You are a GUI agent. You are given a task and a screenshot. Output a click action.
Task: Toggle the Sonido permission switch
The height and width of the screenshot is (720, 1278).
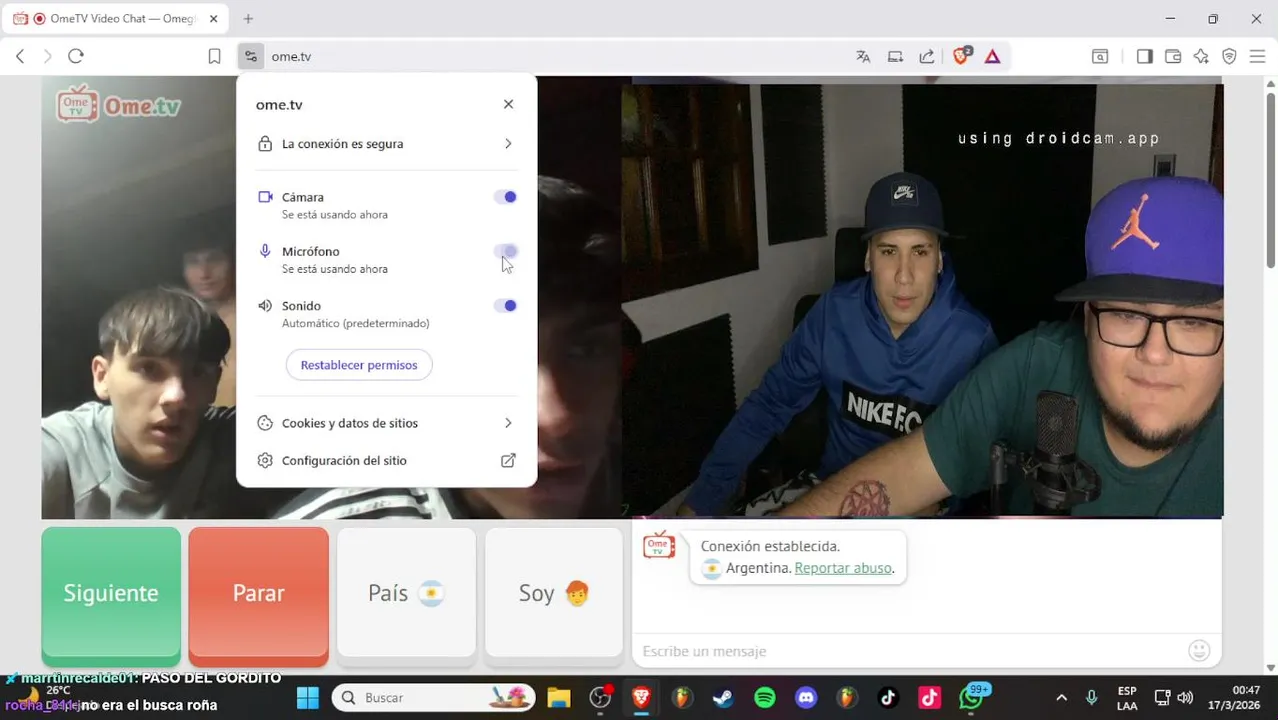coord(507,306)
